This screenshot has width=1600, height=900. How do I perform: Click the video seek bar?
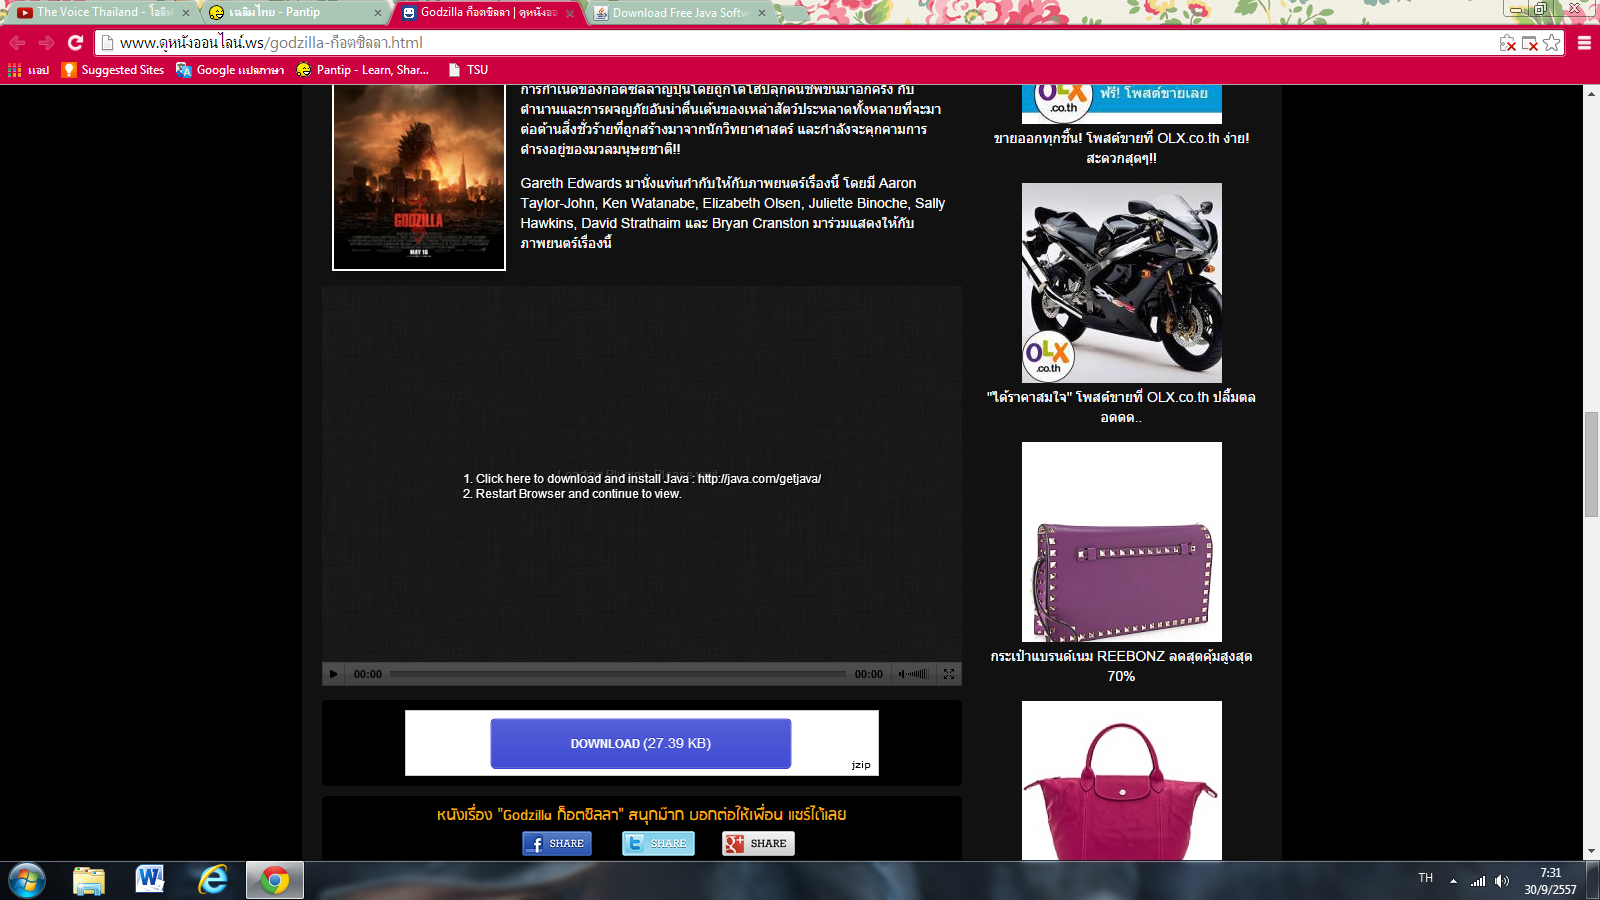(618, 674)
